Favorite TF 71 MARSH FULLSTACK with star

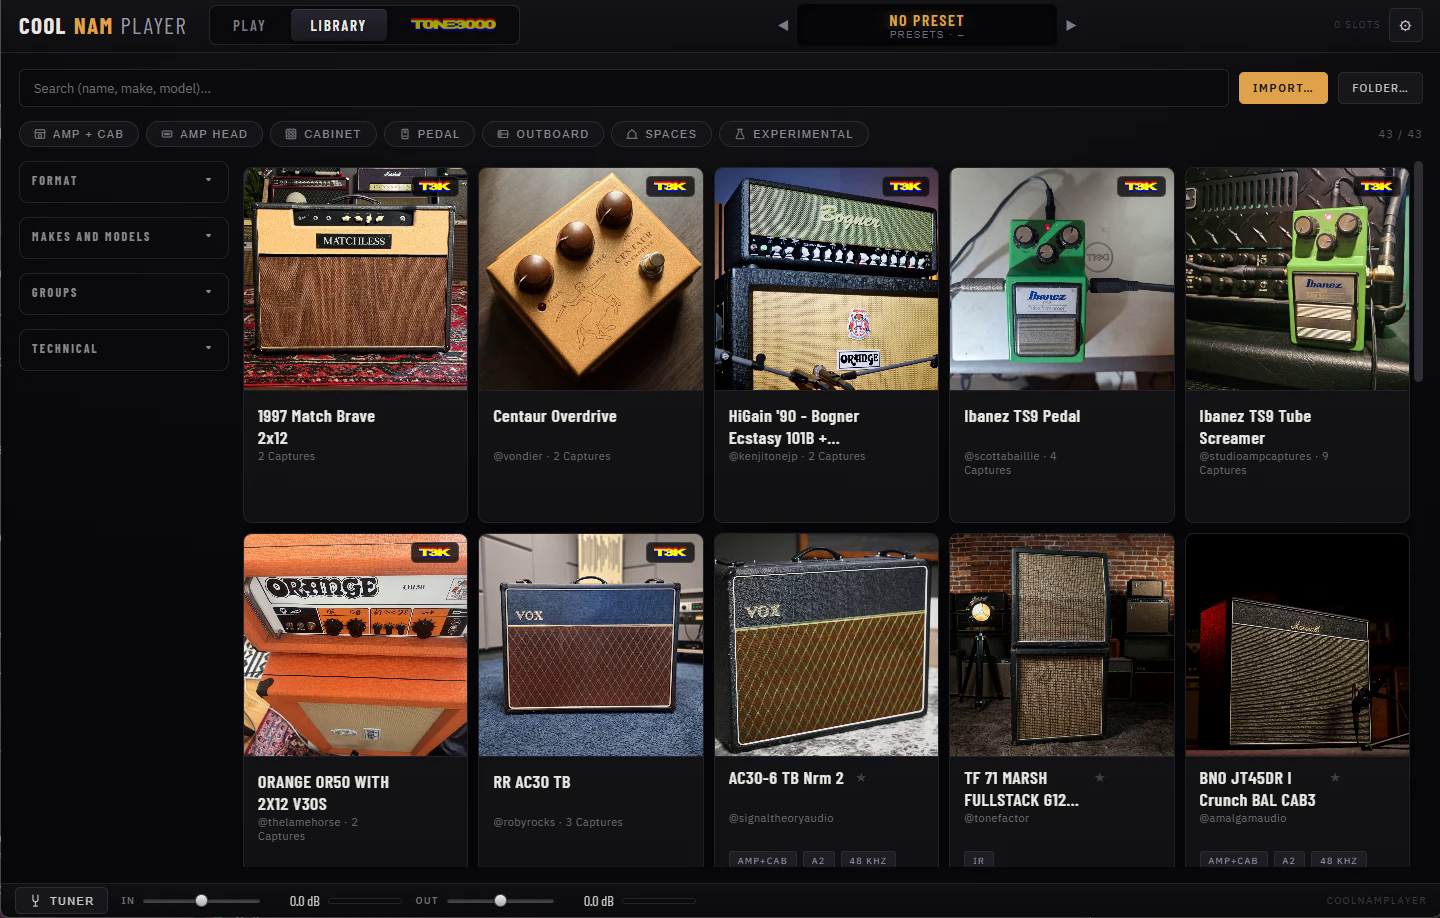click(x=1100, y=777)
